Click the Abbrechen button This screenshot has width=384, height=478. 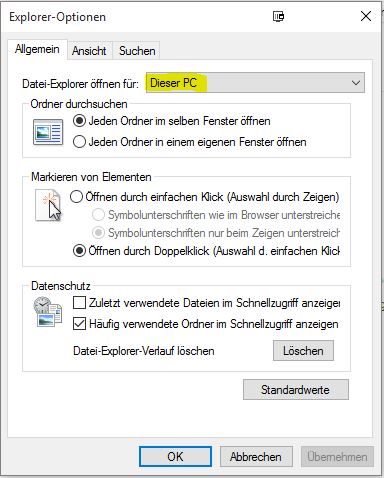pos(256,456)
